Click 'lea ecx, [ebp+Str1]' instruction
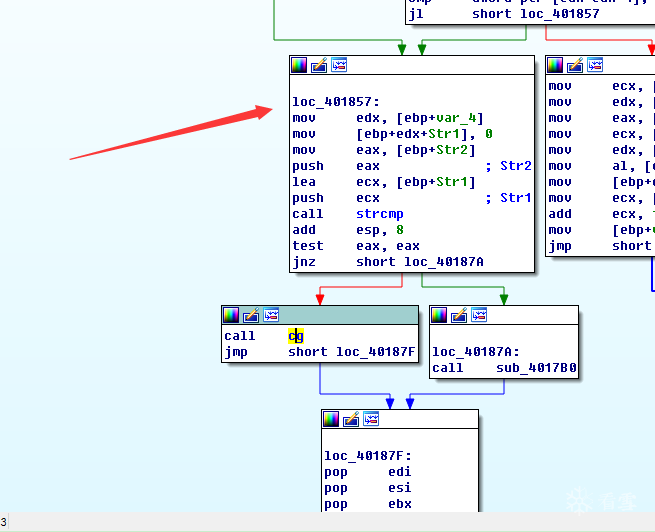The image size is (655, 532). [x=384, y=182]
